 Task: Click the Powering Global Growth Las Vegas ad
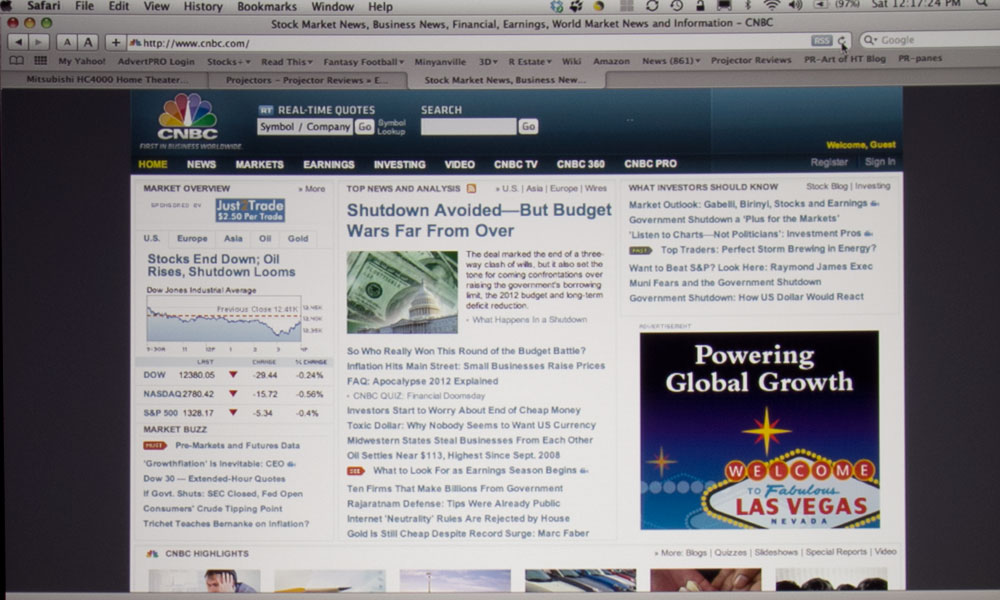760,430
